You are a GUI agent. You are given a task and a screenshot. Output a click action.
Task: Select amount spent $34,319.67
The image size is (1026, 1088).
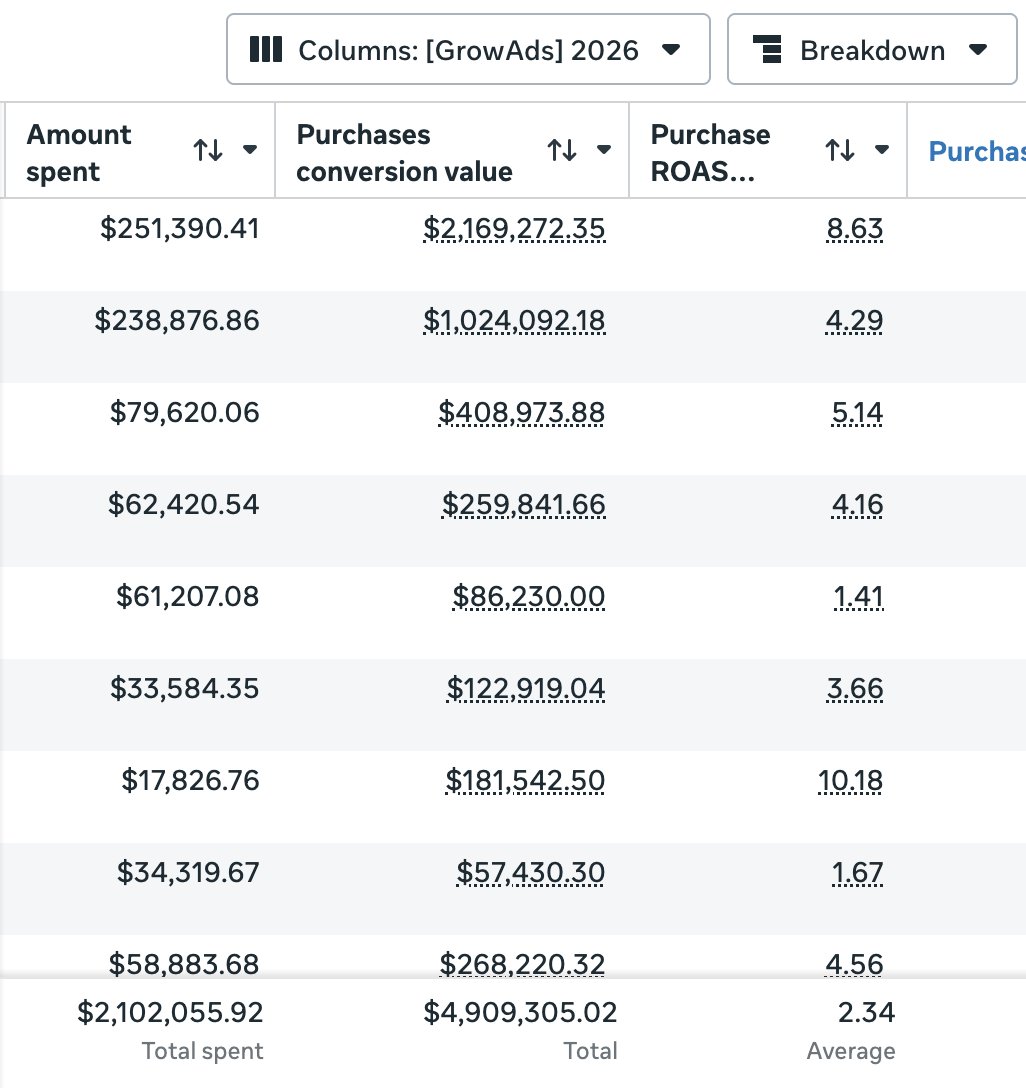coord(188,872)
